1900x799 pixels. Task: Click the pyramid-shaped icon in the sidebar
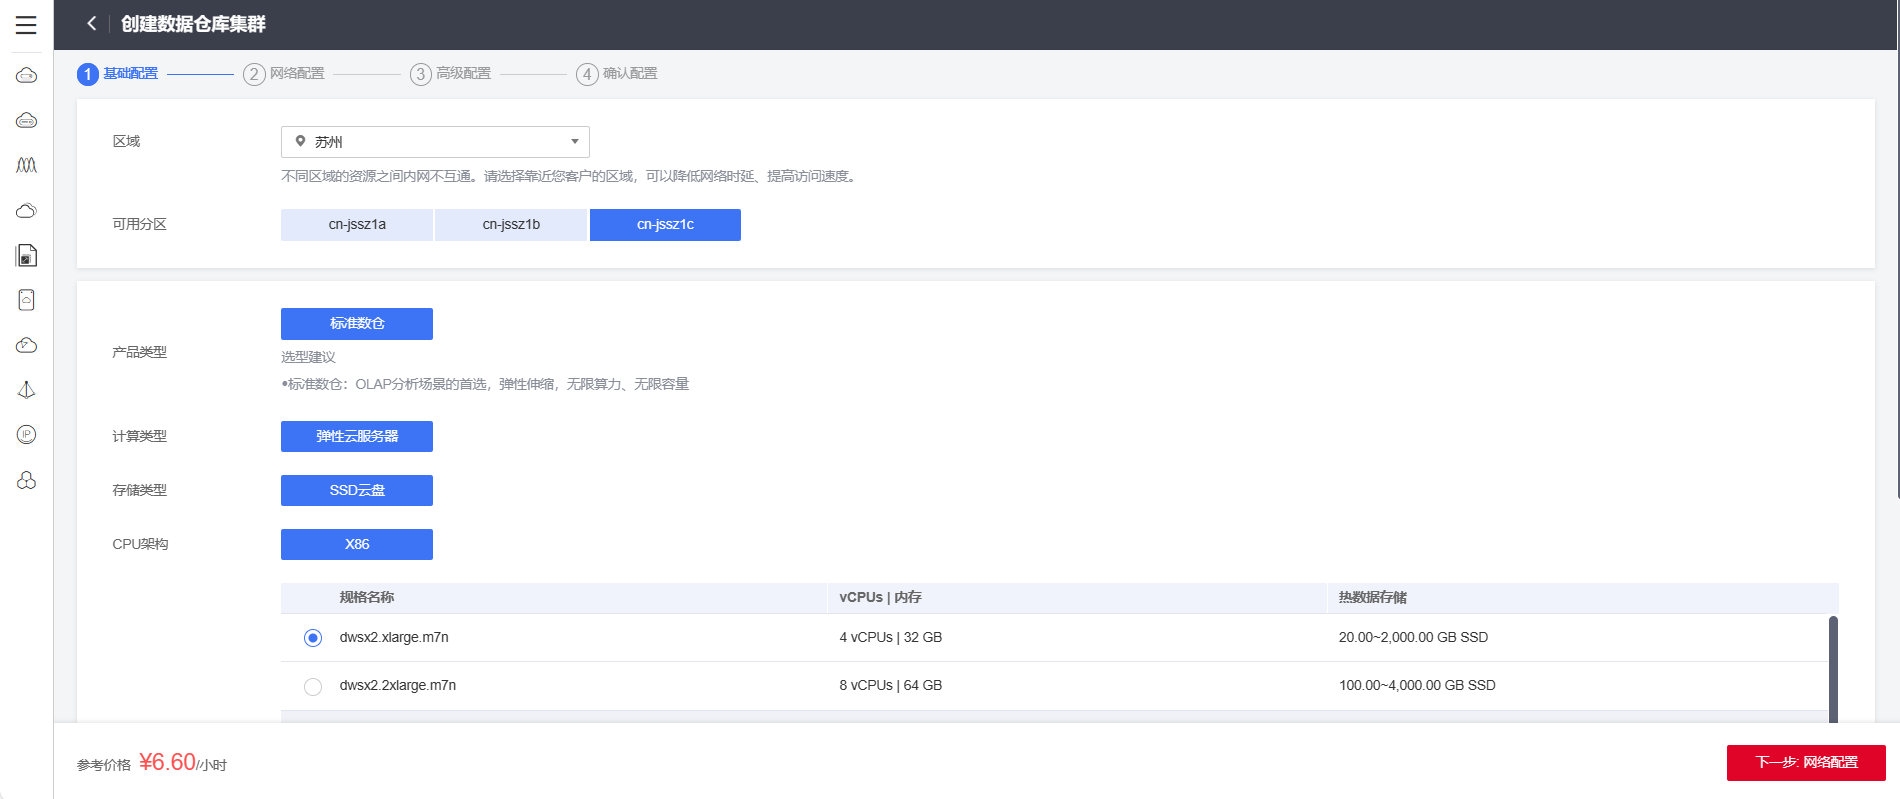click(x=27, y=390)
